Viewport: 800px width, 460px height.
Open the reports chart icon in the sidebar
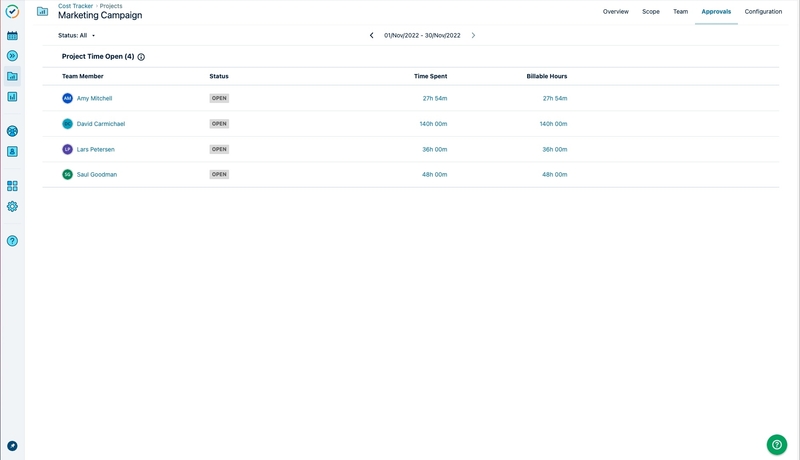(12, 97)
